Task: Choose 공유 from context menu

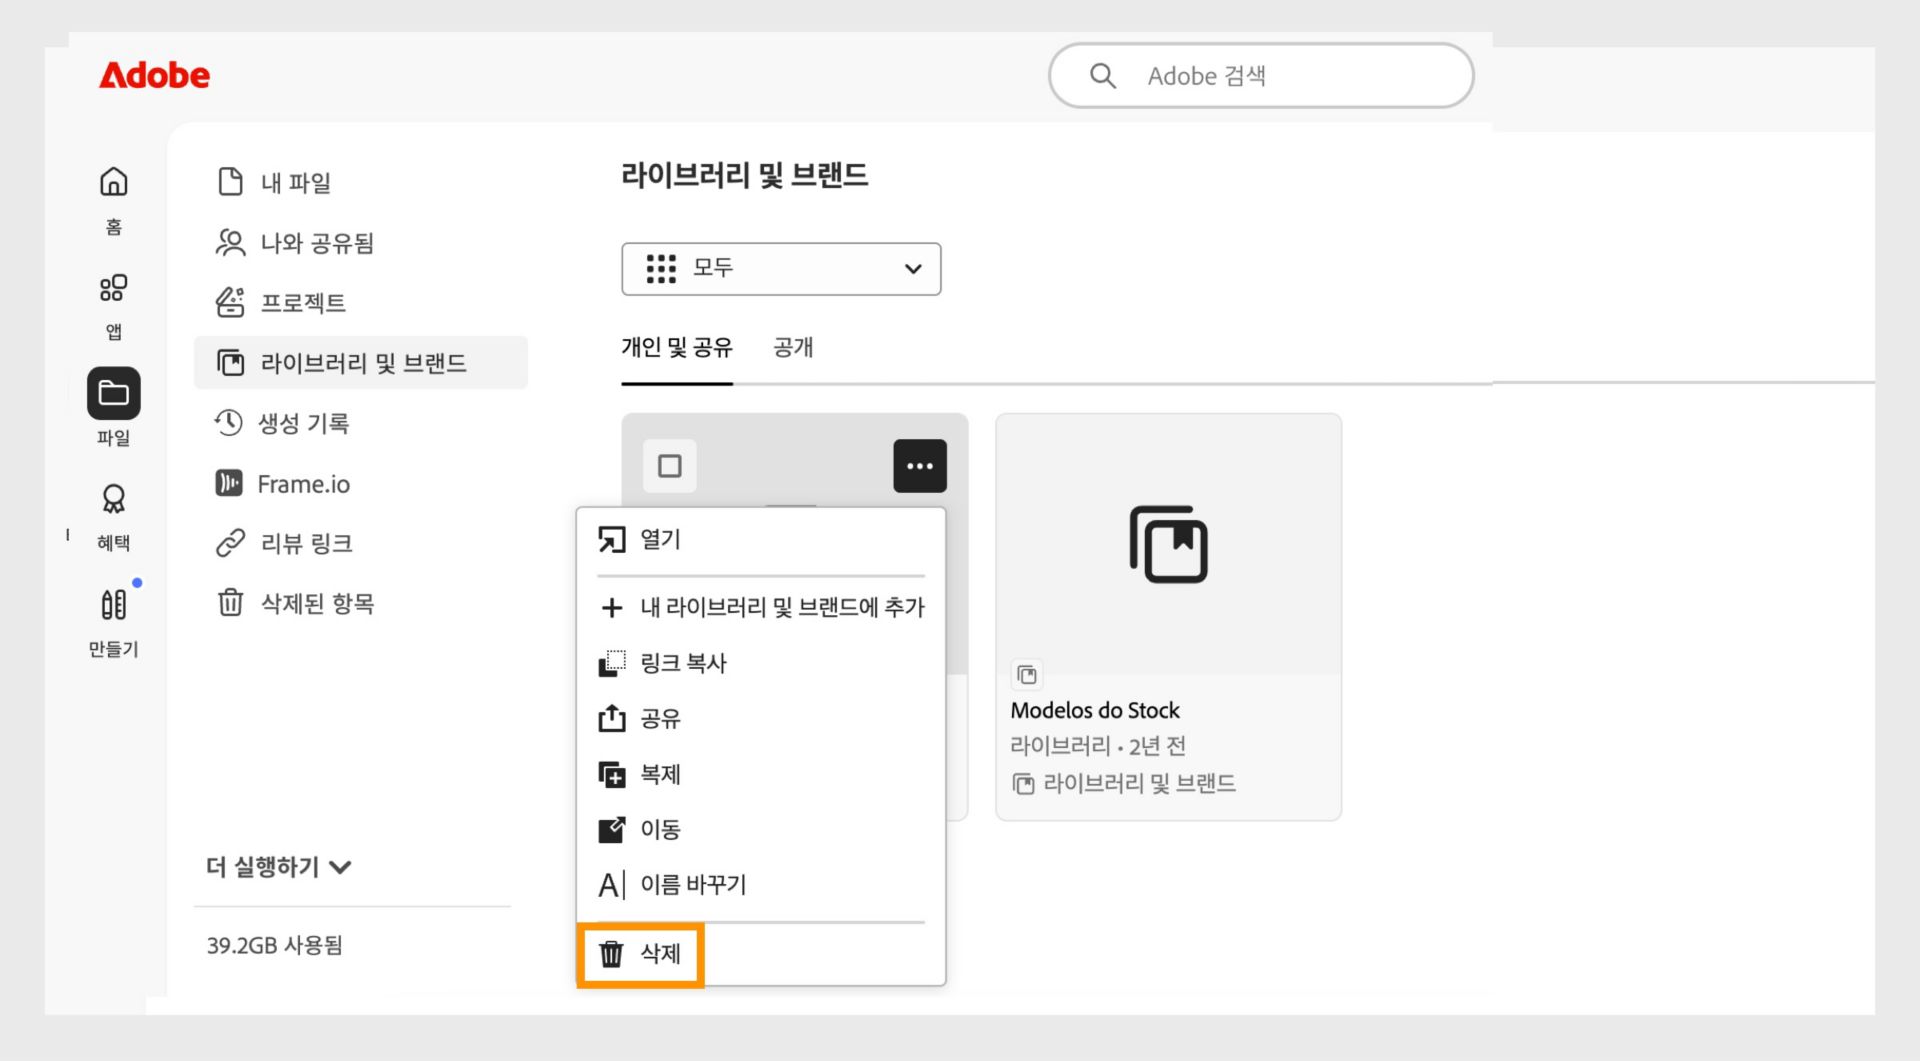Action: (761, 718)
